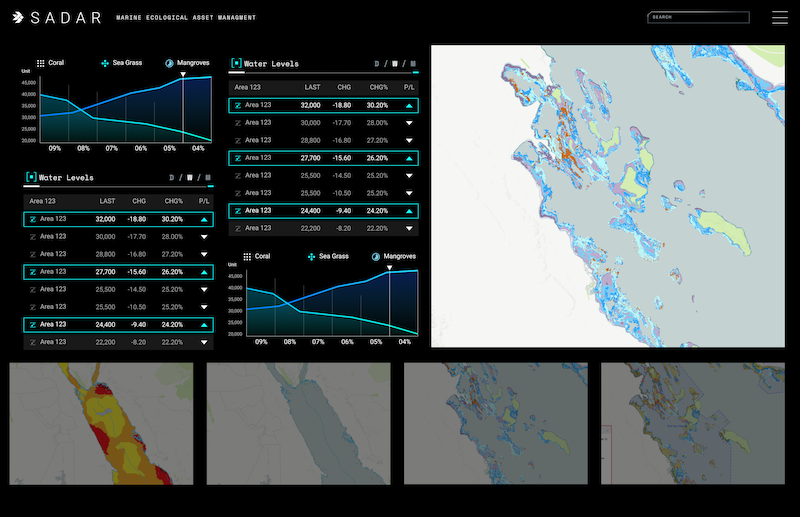The width and height of the screenshot is (800, 517).
Task: Sort by LAST column in left table
Action: [x=107, y=201]
